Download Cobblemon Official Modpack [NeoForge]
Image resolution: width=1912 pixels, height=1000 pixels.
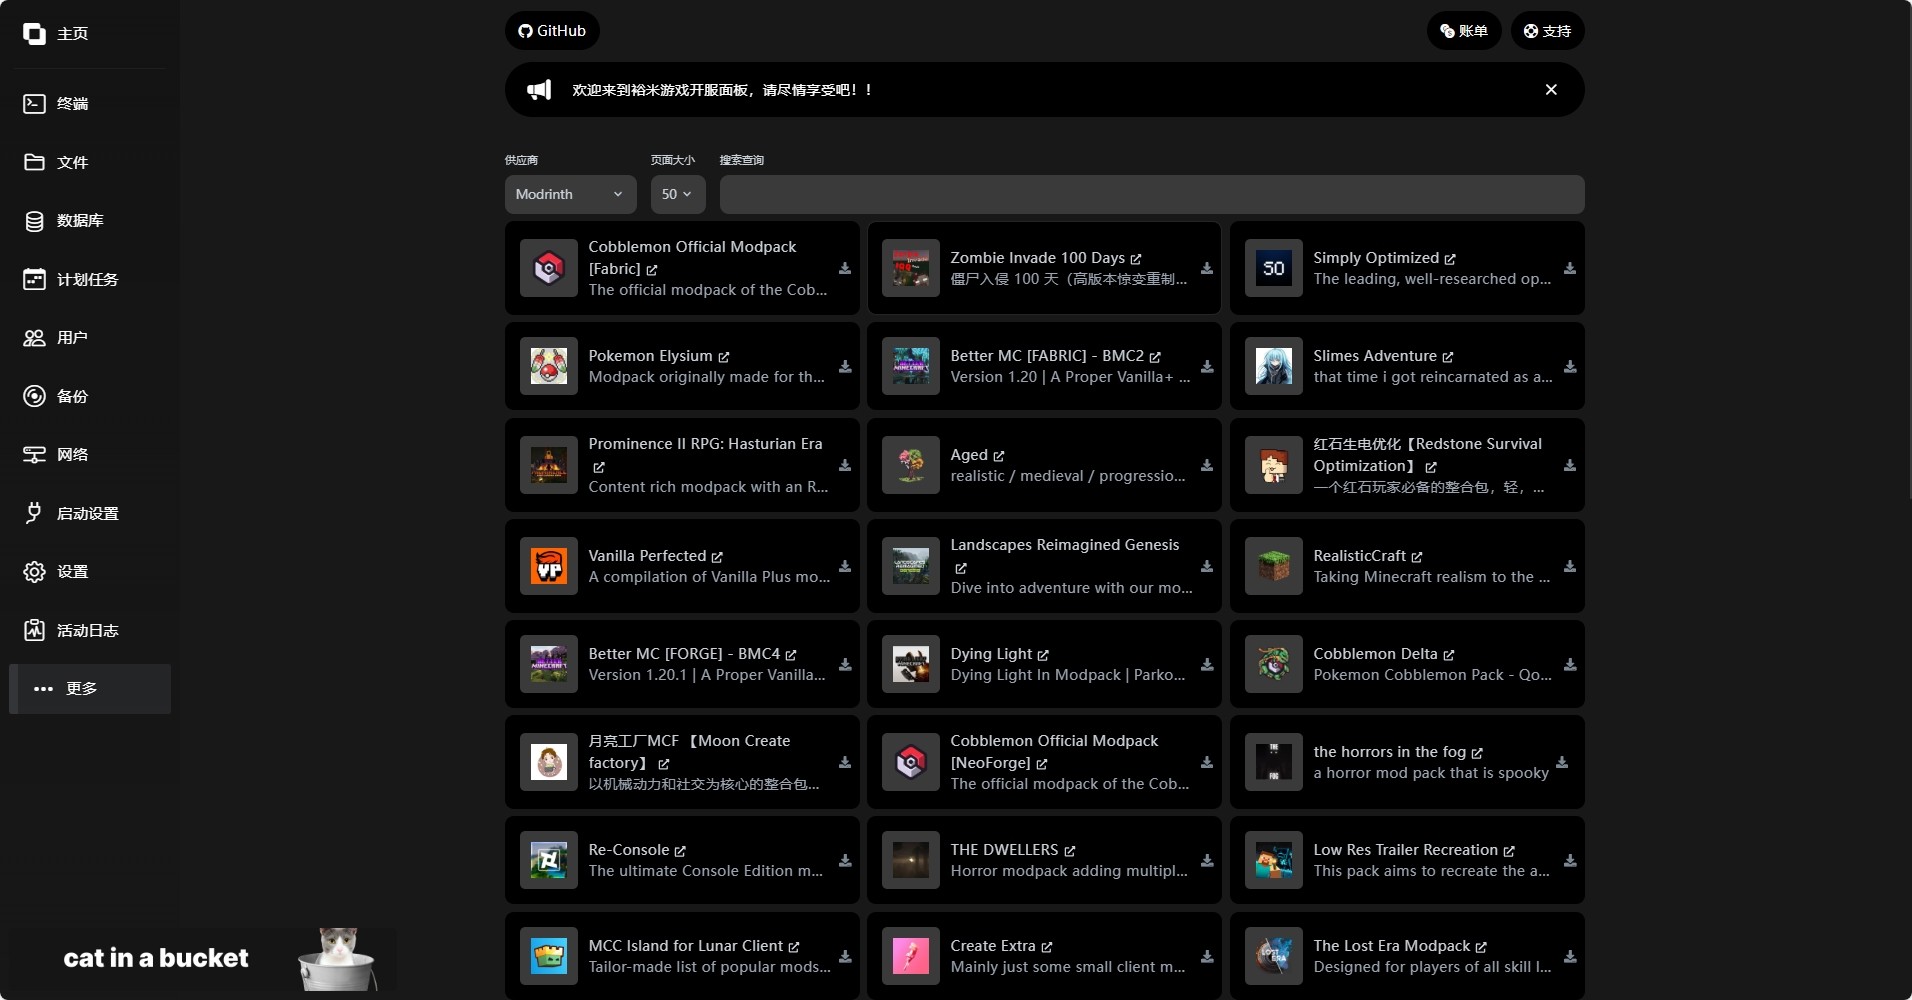pyautogui.click(x=1207, y=762)
